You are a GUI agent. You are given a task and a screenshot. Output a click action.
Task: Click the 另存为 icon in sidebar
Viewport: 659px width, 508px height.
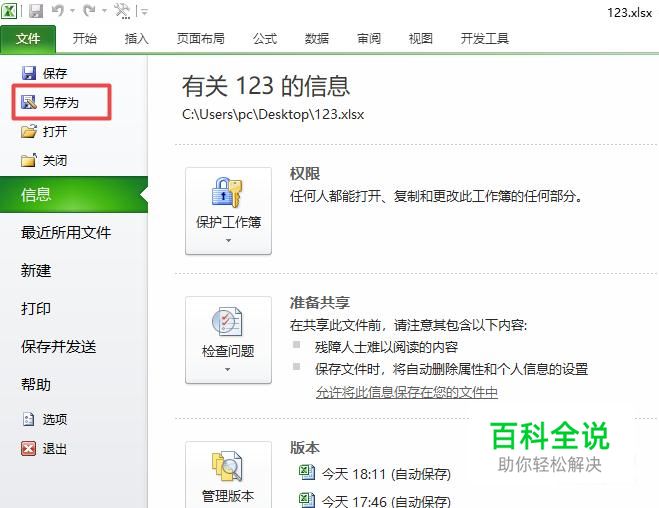coord(29,102)
